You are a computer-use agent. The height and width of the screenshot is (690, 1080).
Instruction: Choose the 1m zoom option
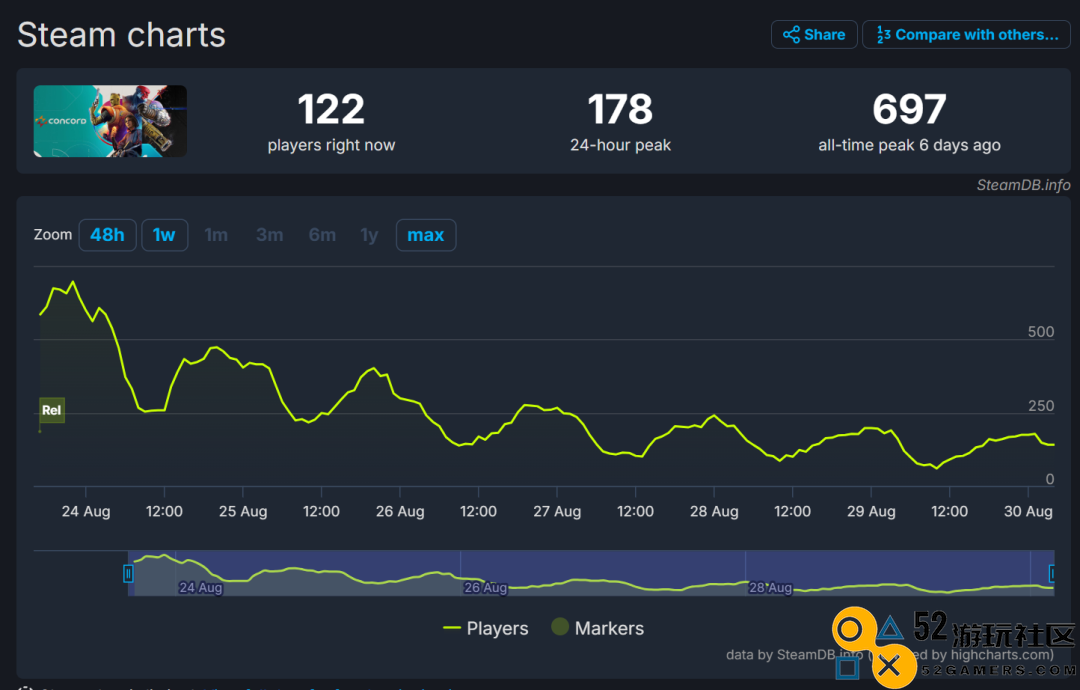[216, 235]
